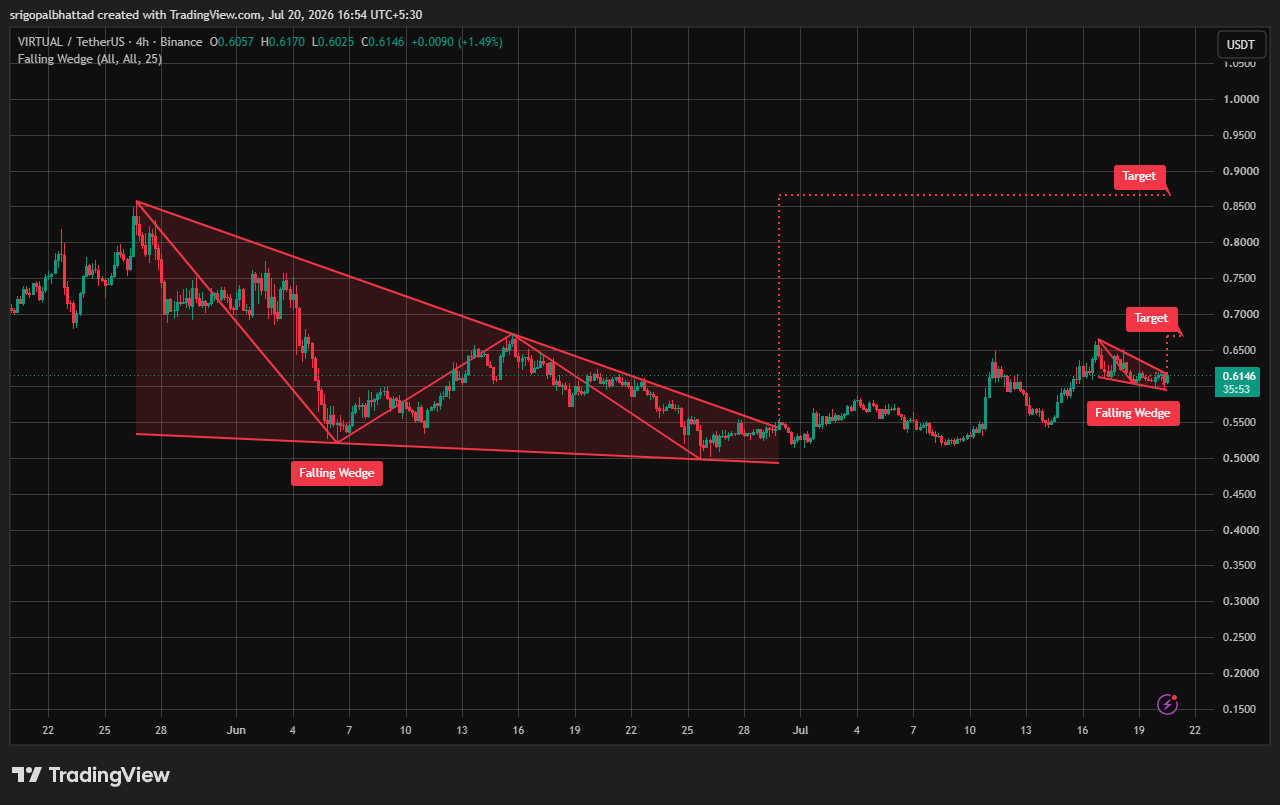
Task: Click the Falling Wedge (All, All, 25) indicator legend
Action: [x=90, y=59]
